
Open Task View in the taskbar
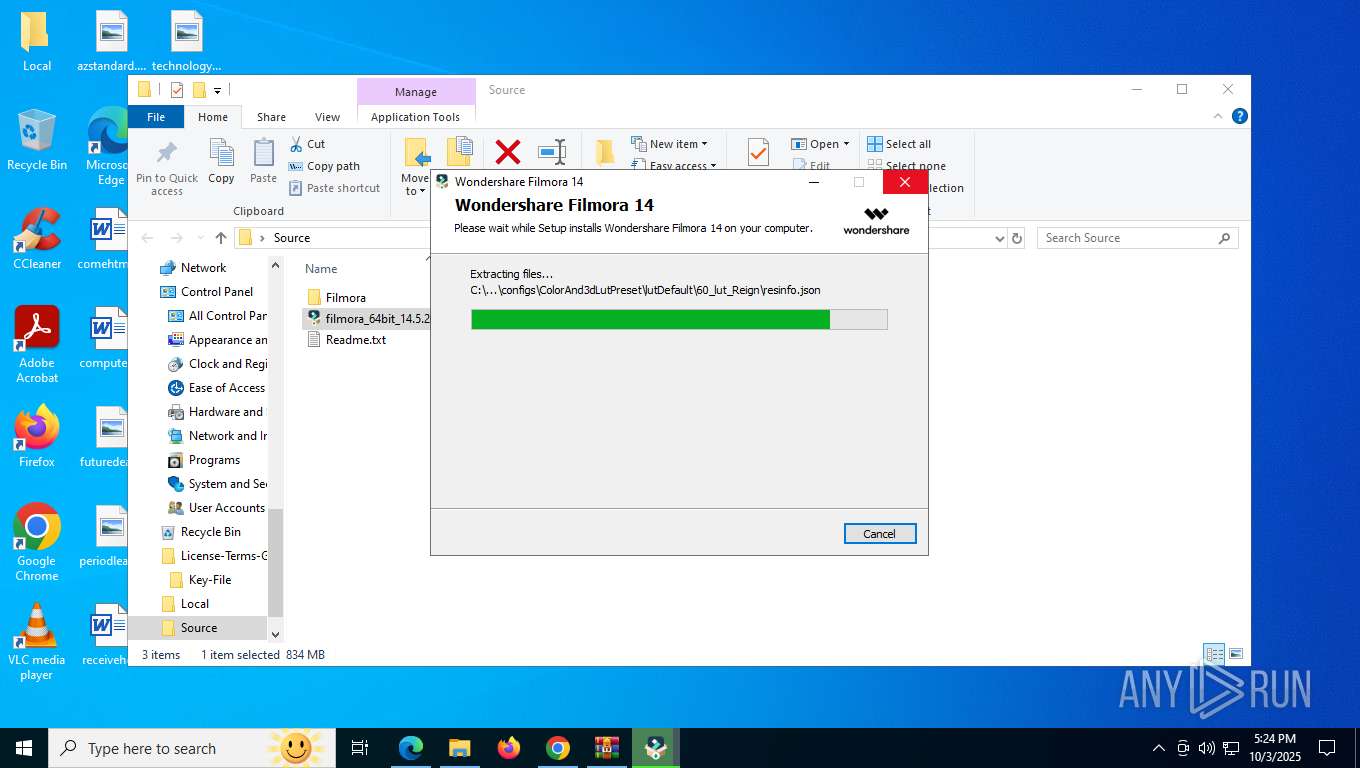pyautogui.click(x=360, y=748)
